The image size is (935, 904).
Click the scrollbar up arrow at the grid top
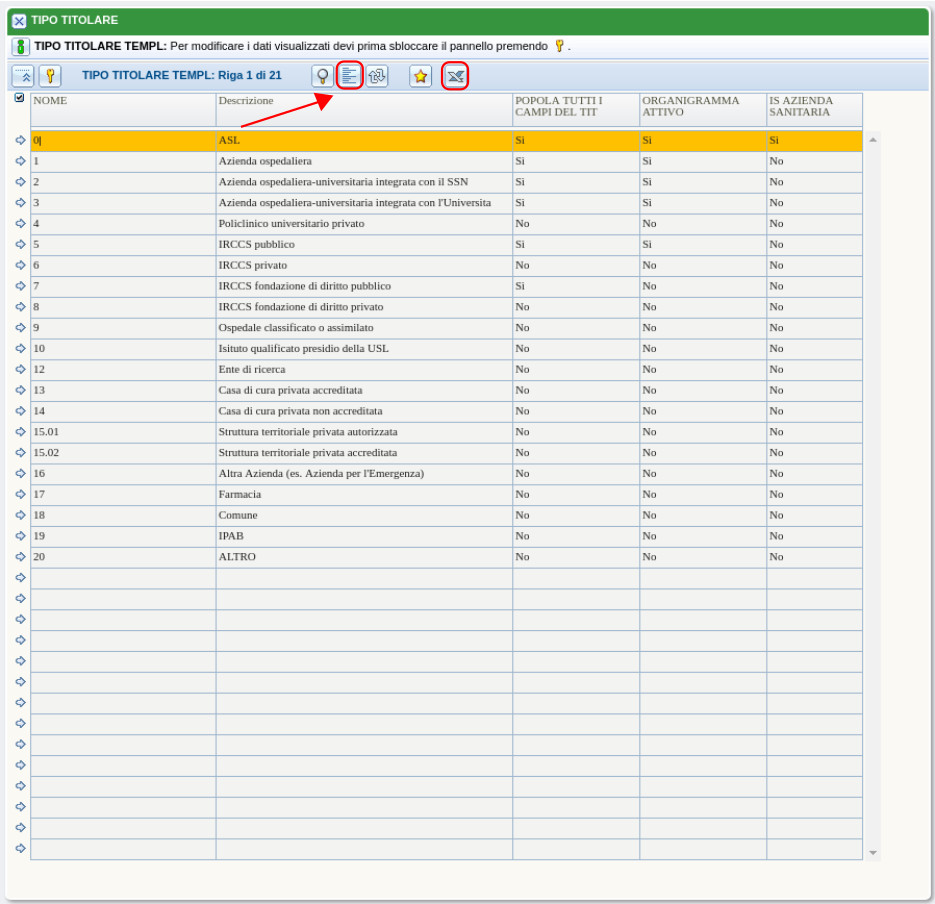coord(873,140)
